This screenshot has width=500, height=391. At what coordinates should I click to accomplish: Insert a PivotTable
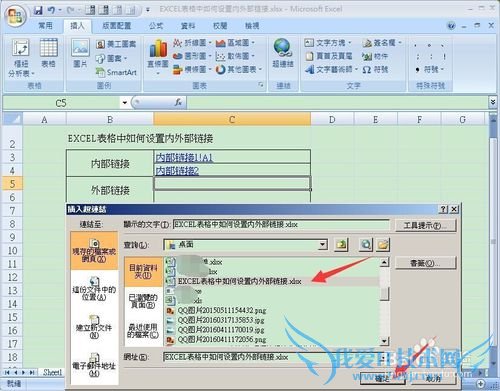(21, 57)
